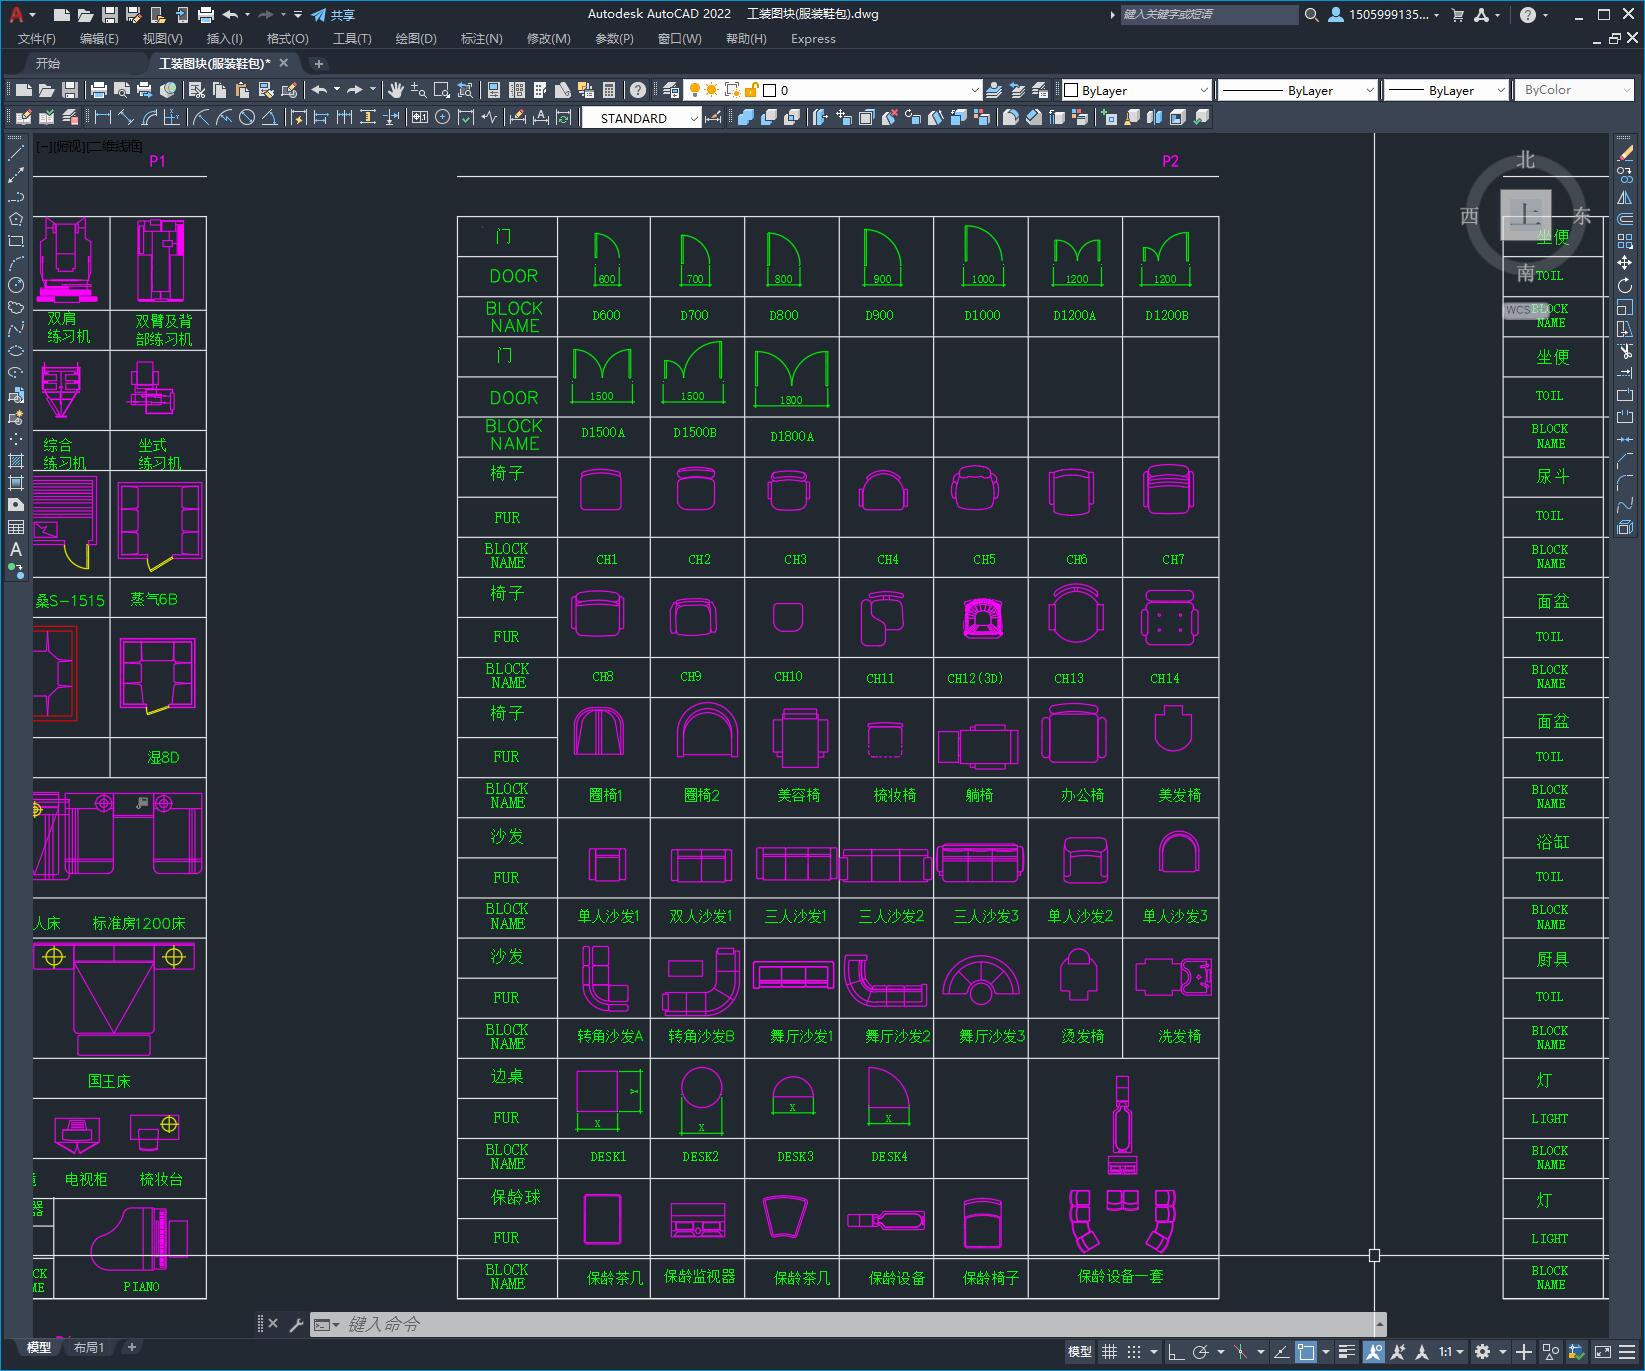Open the ByColor plot style dropdown

coord(1575,90)
